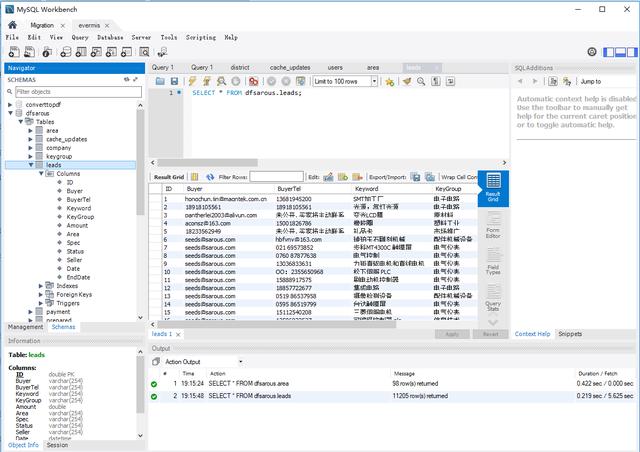Click the save snippet star icon

coord(390,82)
